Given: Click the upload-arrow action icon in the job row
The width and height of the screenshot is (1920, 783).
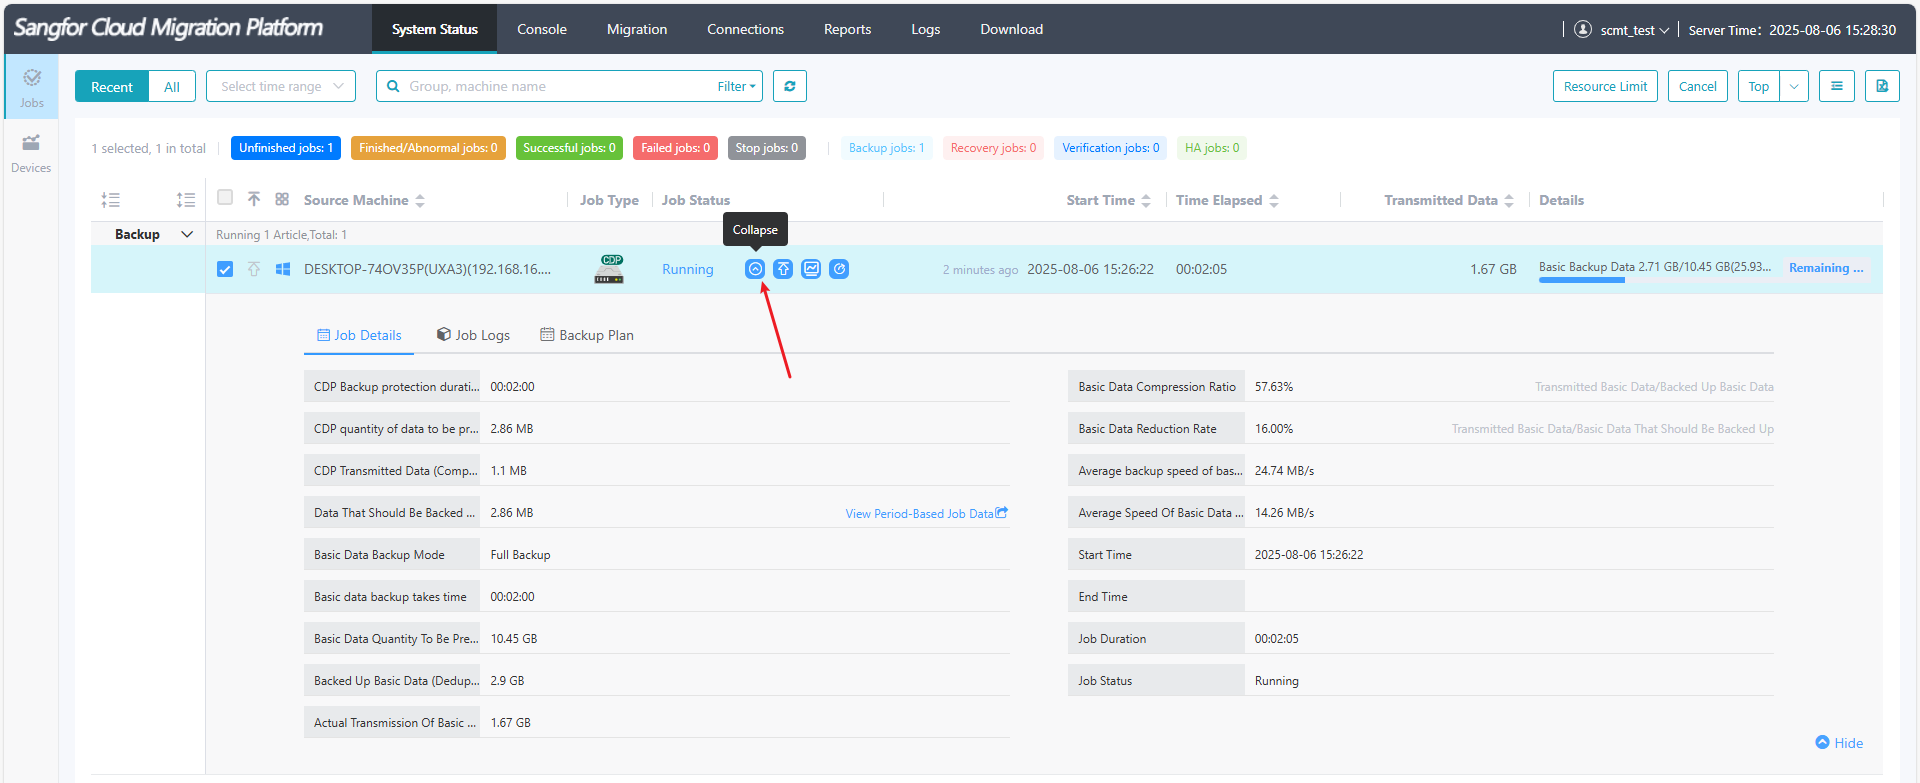Looking at the screenshot, I should (x=783, y=269).
